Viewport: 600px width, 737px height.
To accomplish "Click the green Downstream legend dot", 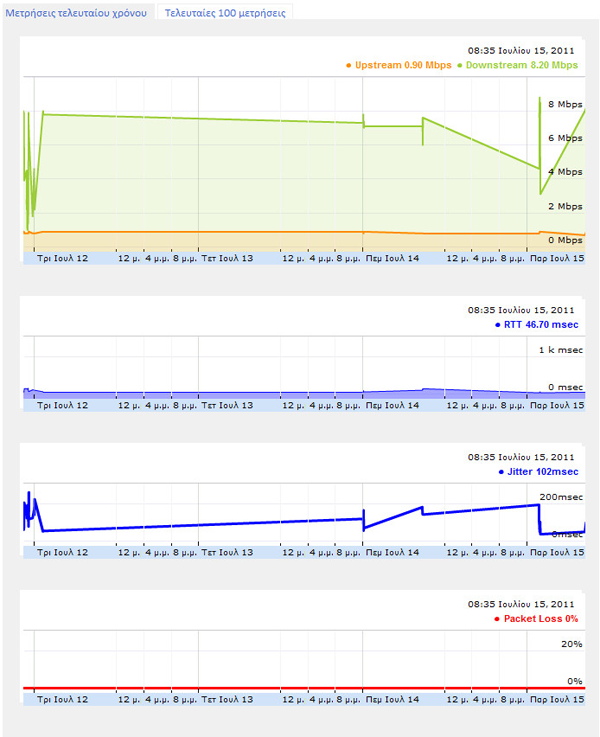I will (x=460, y=65).
